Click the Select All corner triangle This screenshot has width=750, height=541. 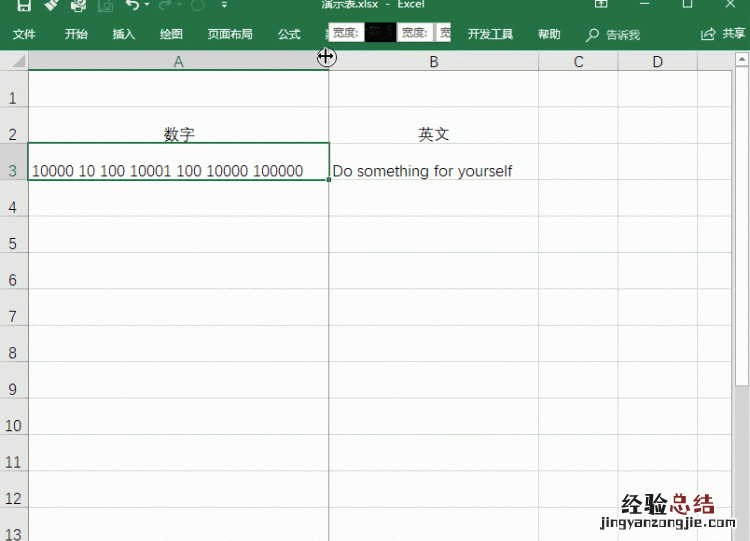pyautogui.click(x=17, y=62)
